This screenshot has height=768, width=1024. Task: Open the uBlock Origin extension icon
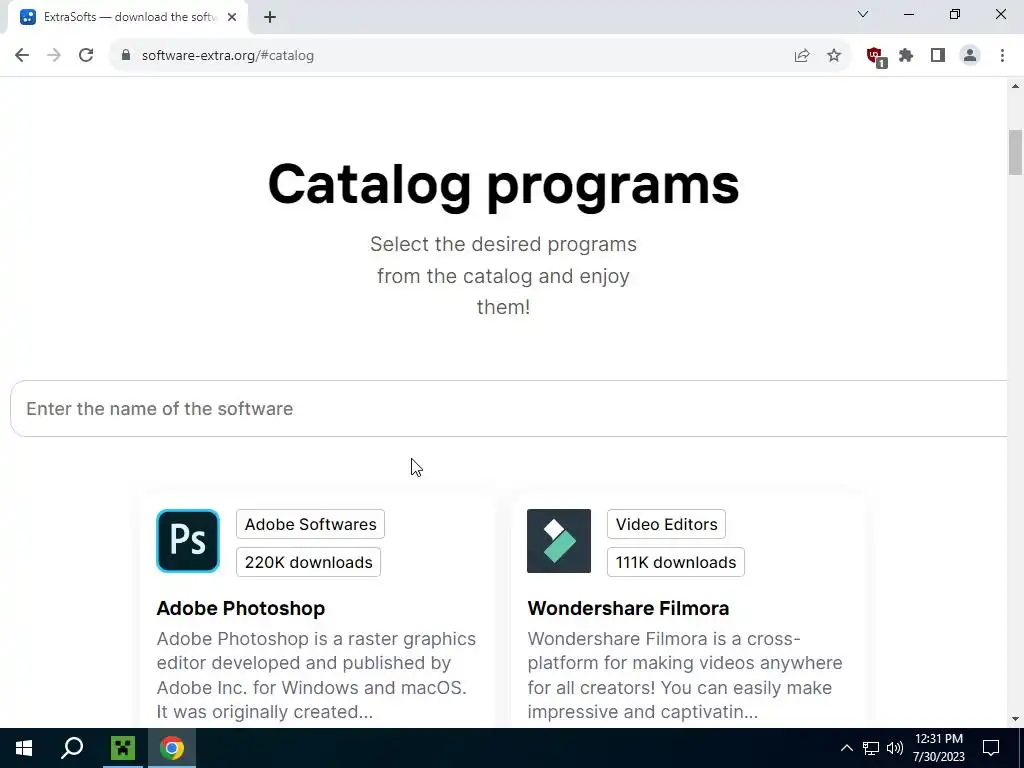click(876, 56)
